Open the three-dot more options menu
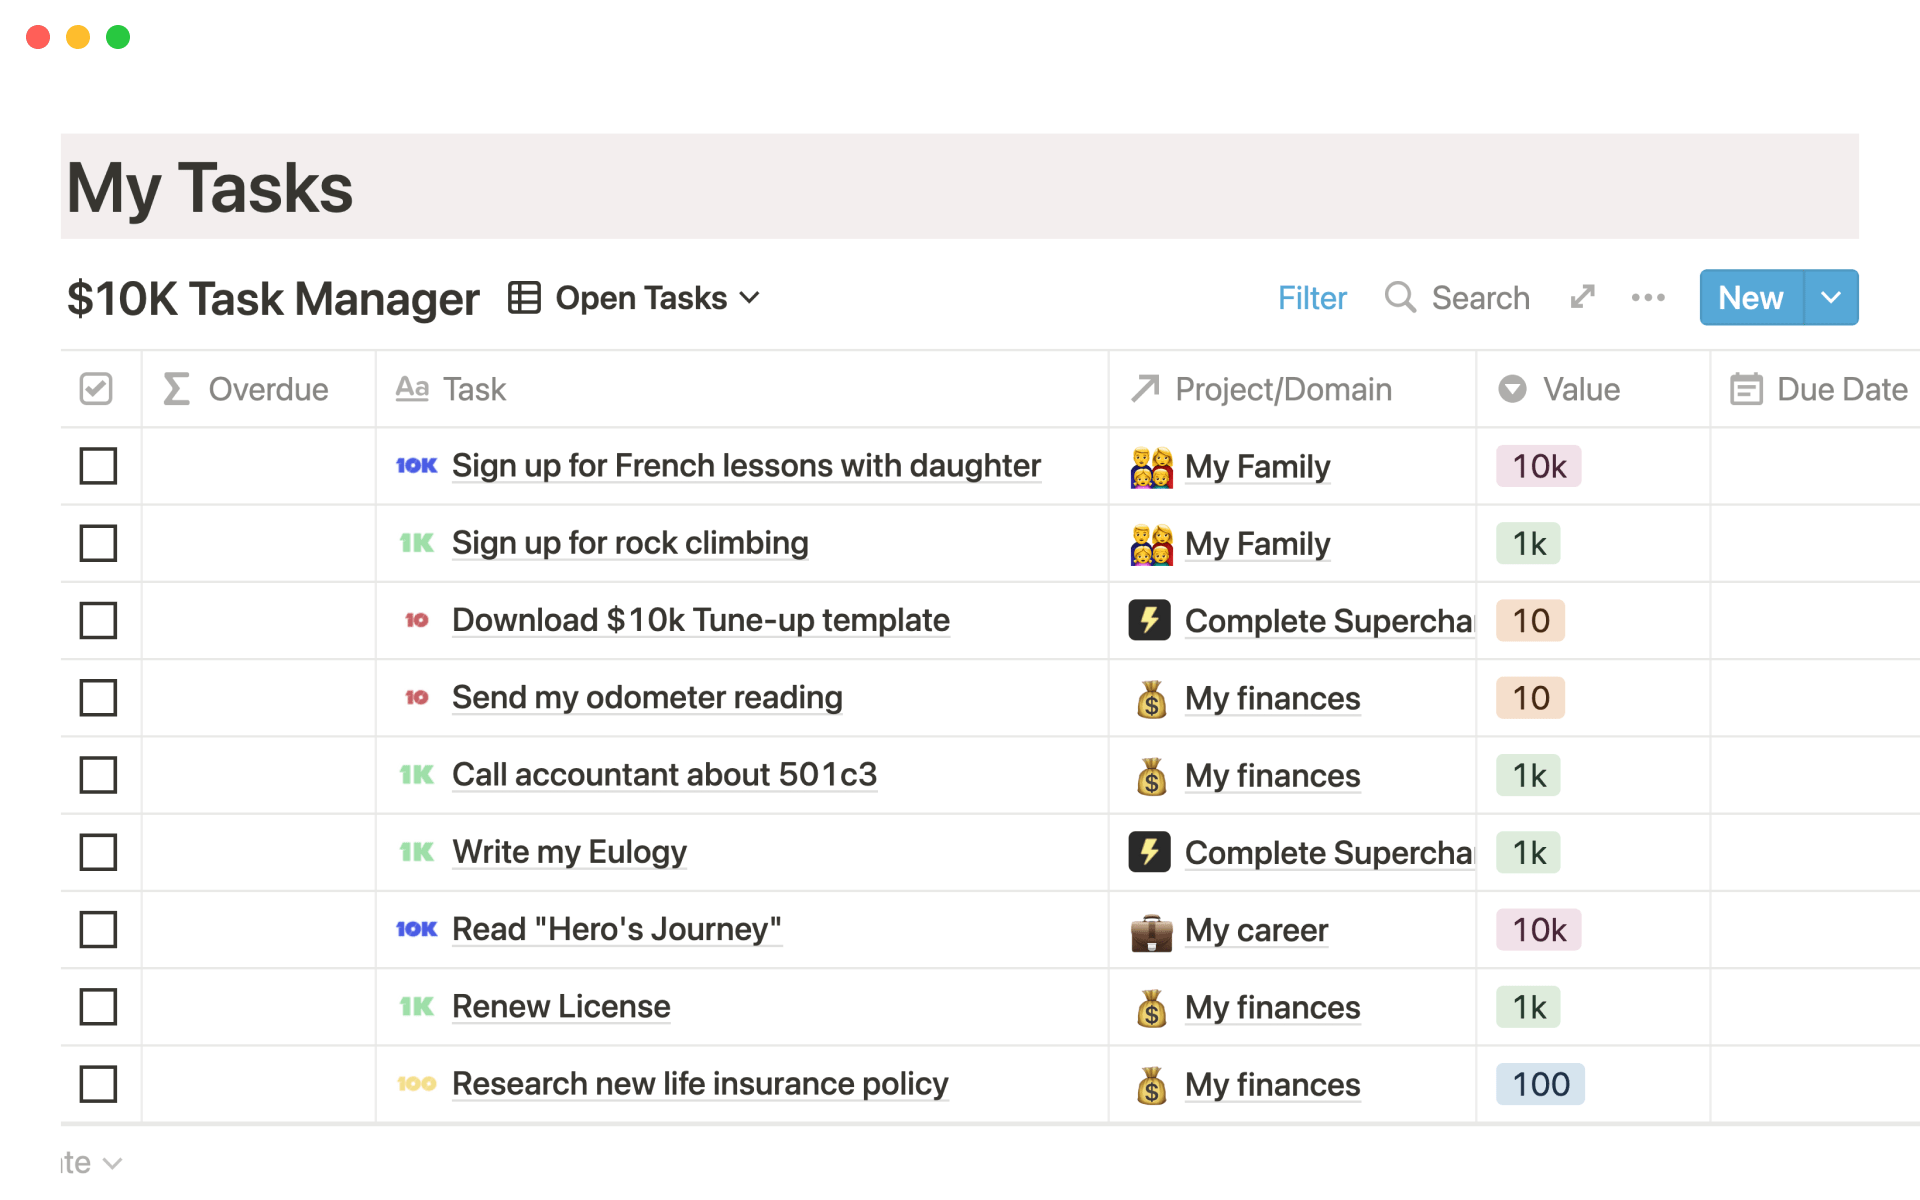Image resolution: width=1920 pixels, height=1200 pixels. coord(1647,297)
